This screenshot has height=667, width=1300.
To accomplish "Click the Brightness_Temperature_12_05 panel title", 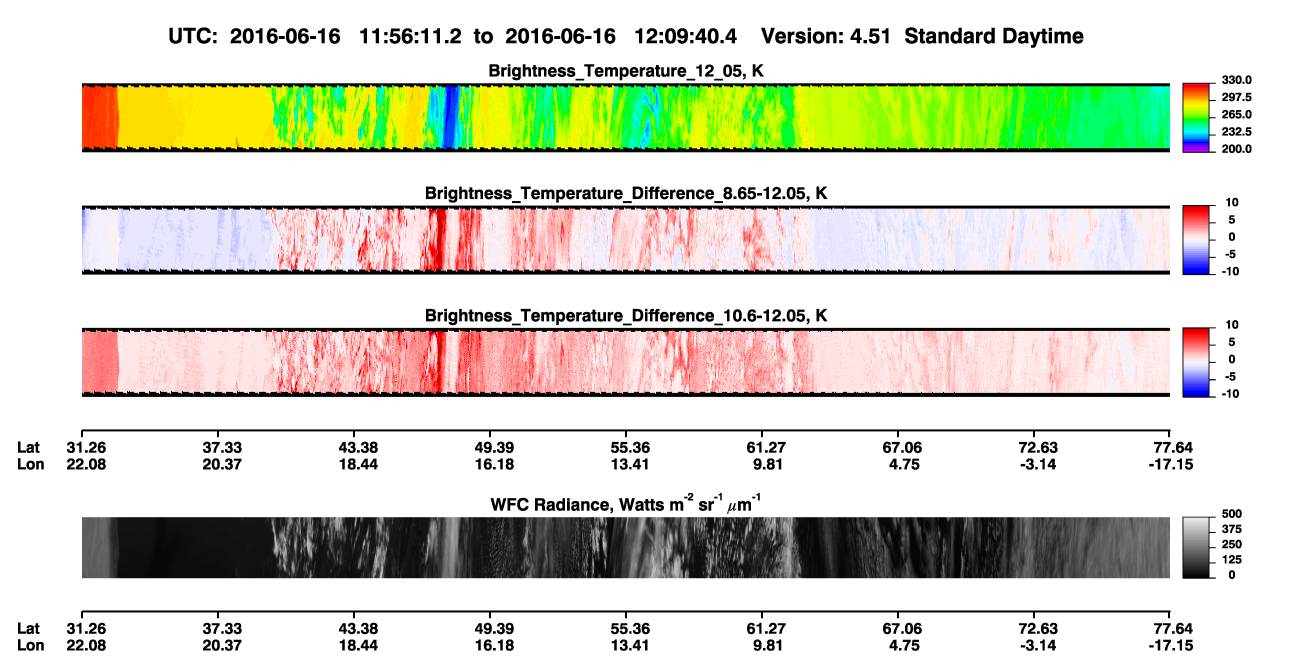I will click(x=626, y=71).
